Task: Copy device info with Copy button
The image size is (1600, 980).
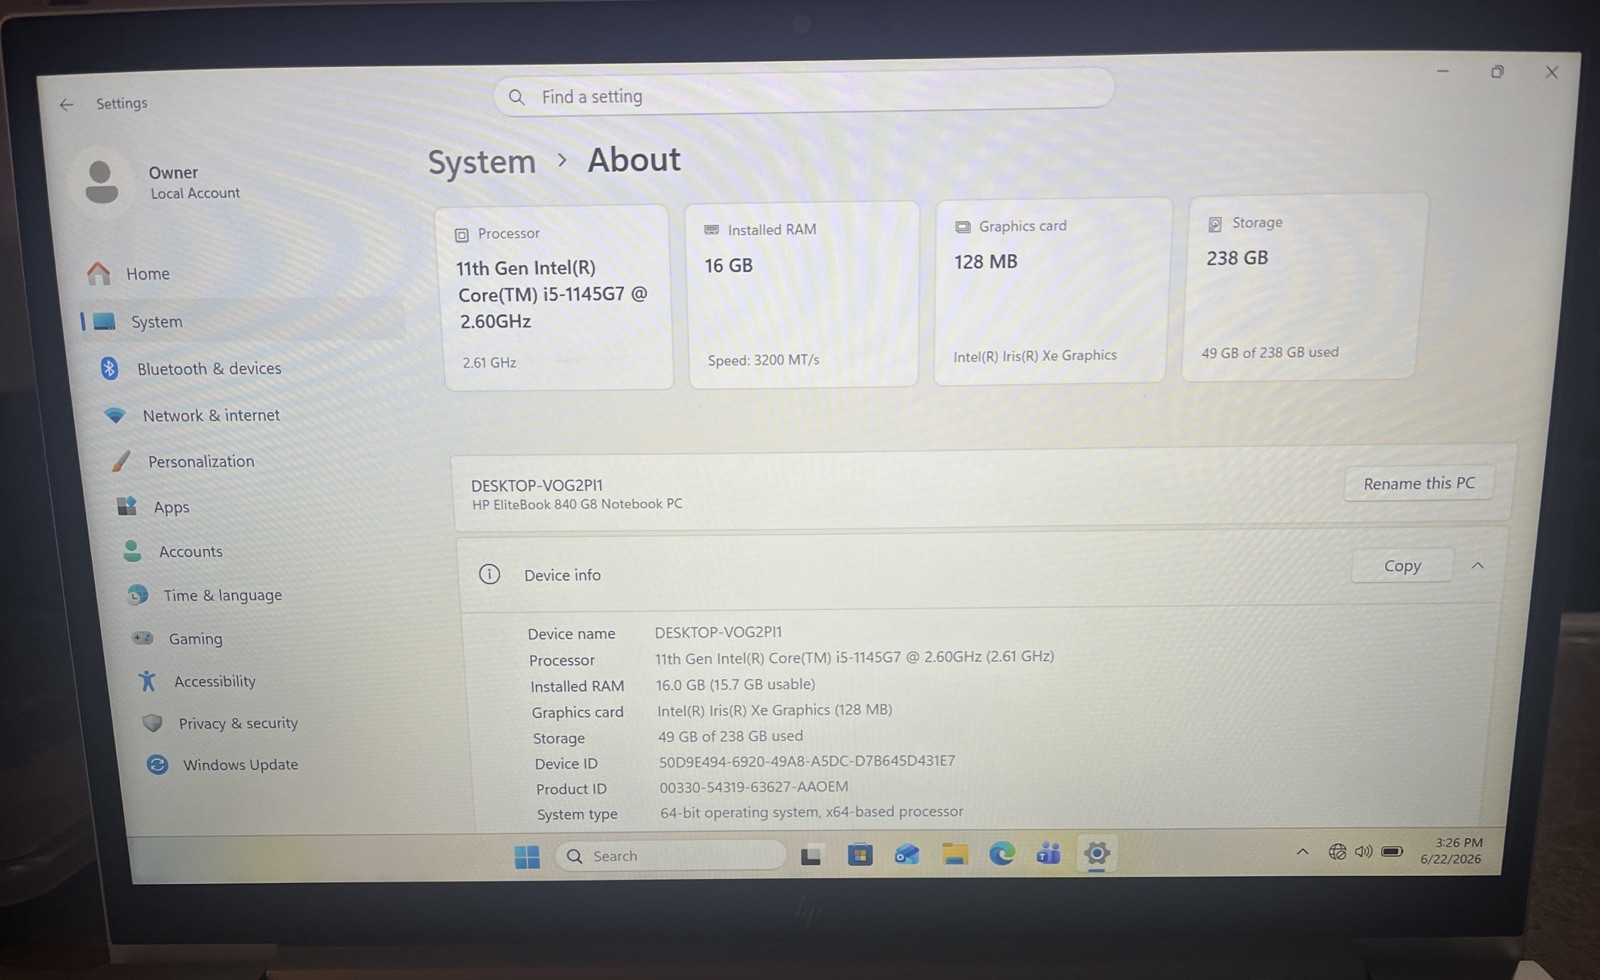Action: (1402, 566)
